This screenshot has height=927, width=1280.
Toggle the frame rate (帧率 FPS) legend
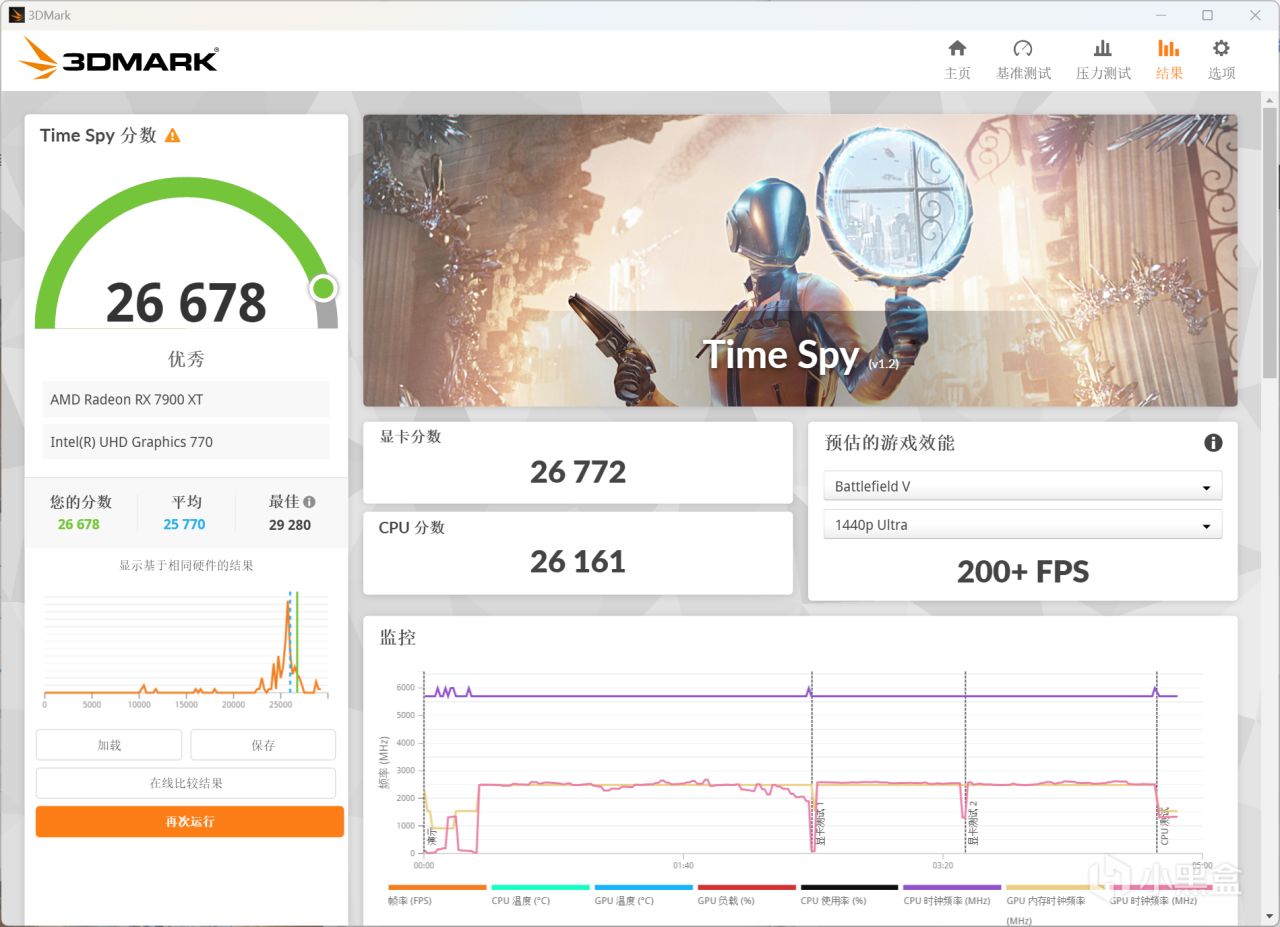click(x=437, y=893)
